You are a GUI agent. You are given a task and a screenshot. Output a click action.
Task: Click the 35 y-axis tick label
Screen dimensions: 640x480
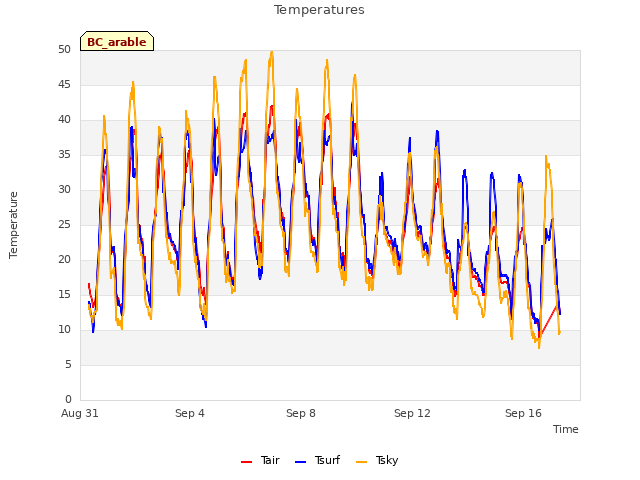coord(64,155)
